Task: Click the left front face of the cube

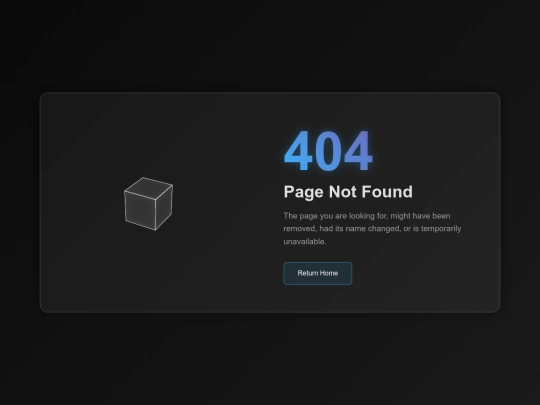Action: point(140,210)
